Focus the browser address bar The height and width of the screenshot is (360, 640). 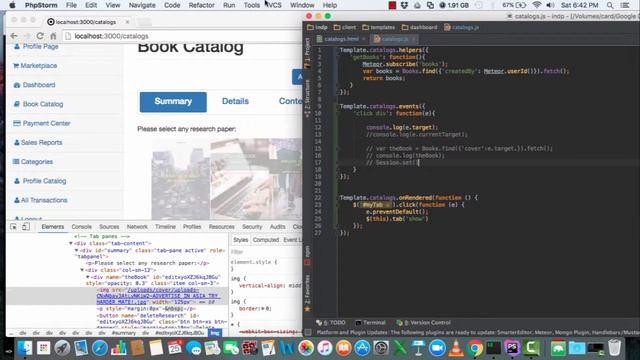click(x=182, y=36)
